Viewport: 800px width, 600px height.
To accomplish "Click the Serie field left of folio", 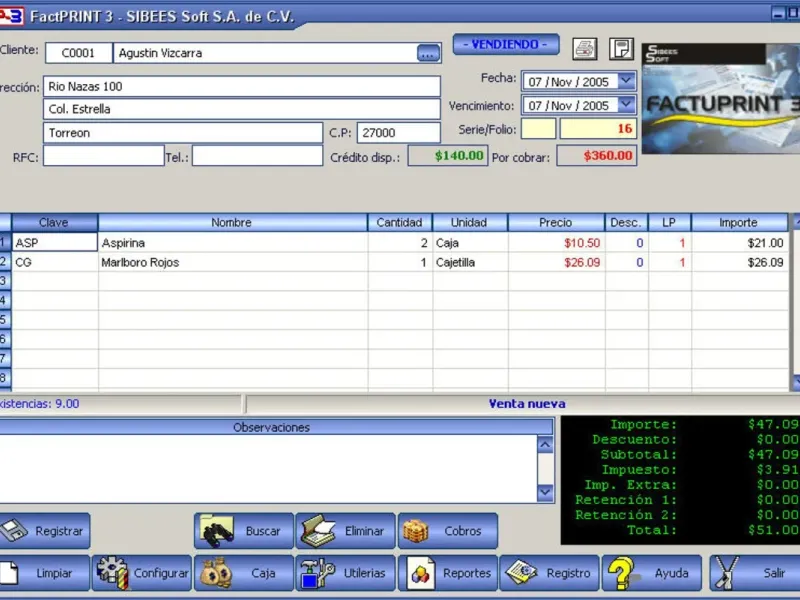I will (538, 129).
